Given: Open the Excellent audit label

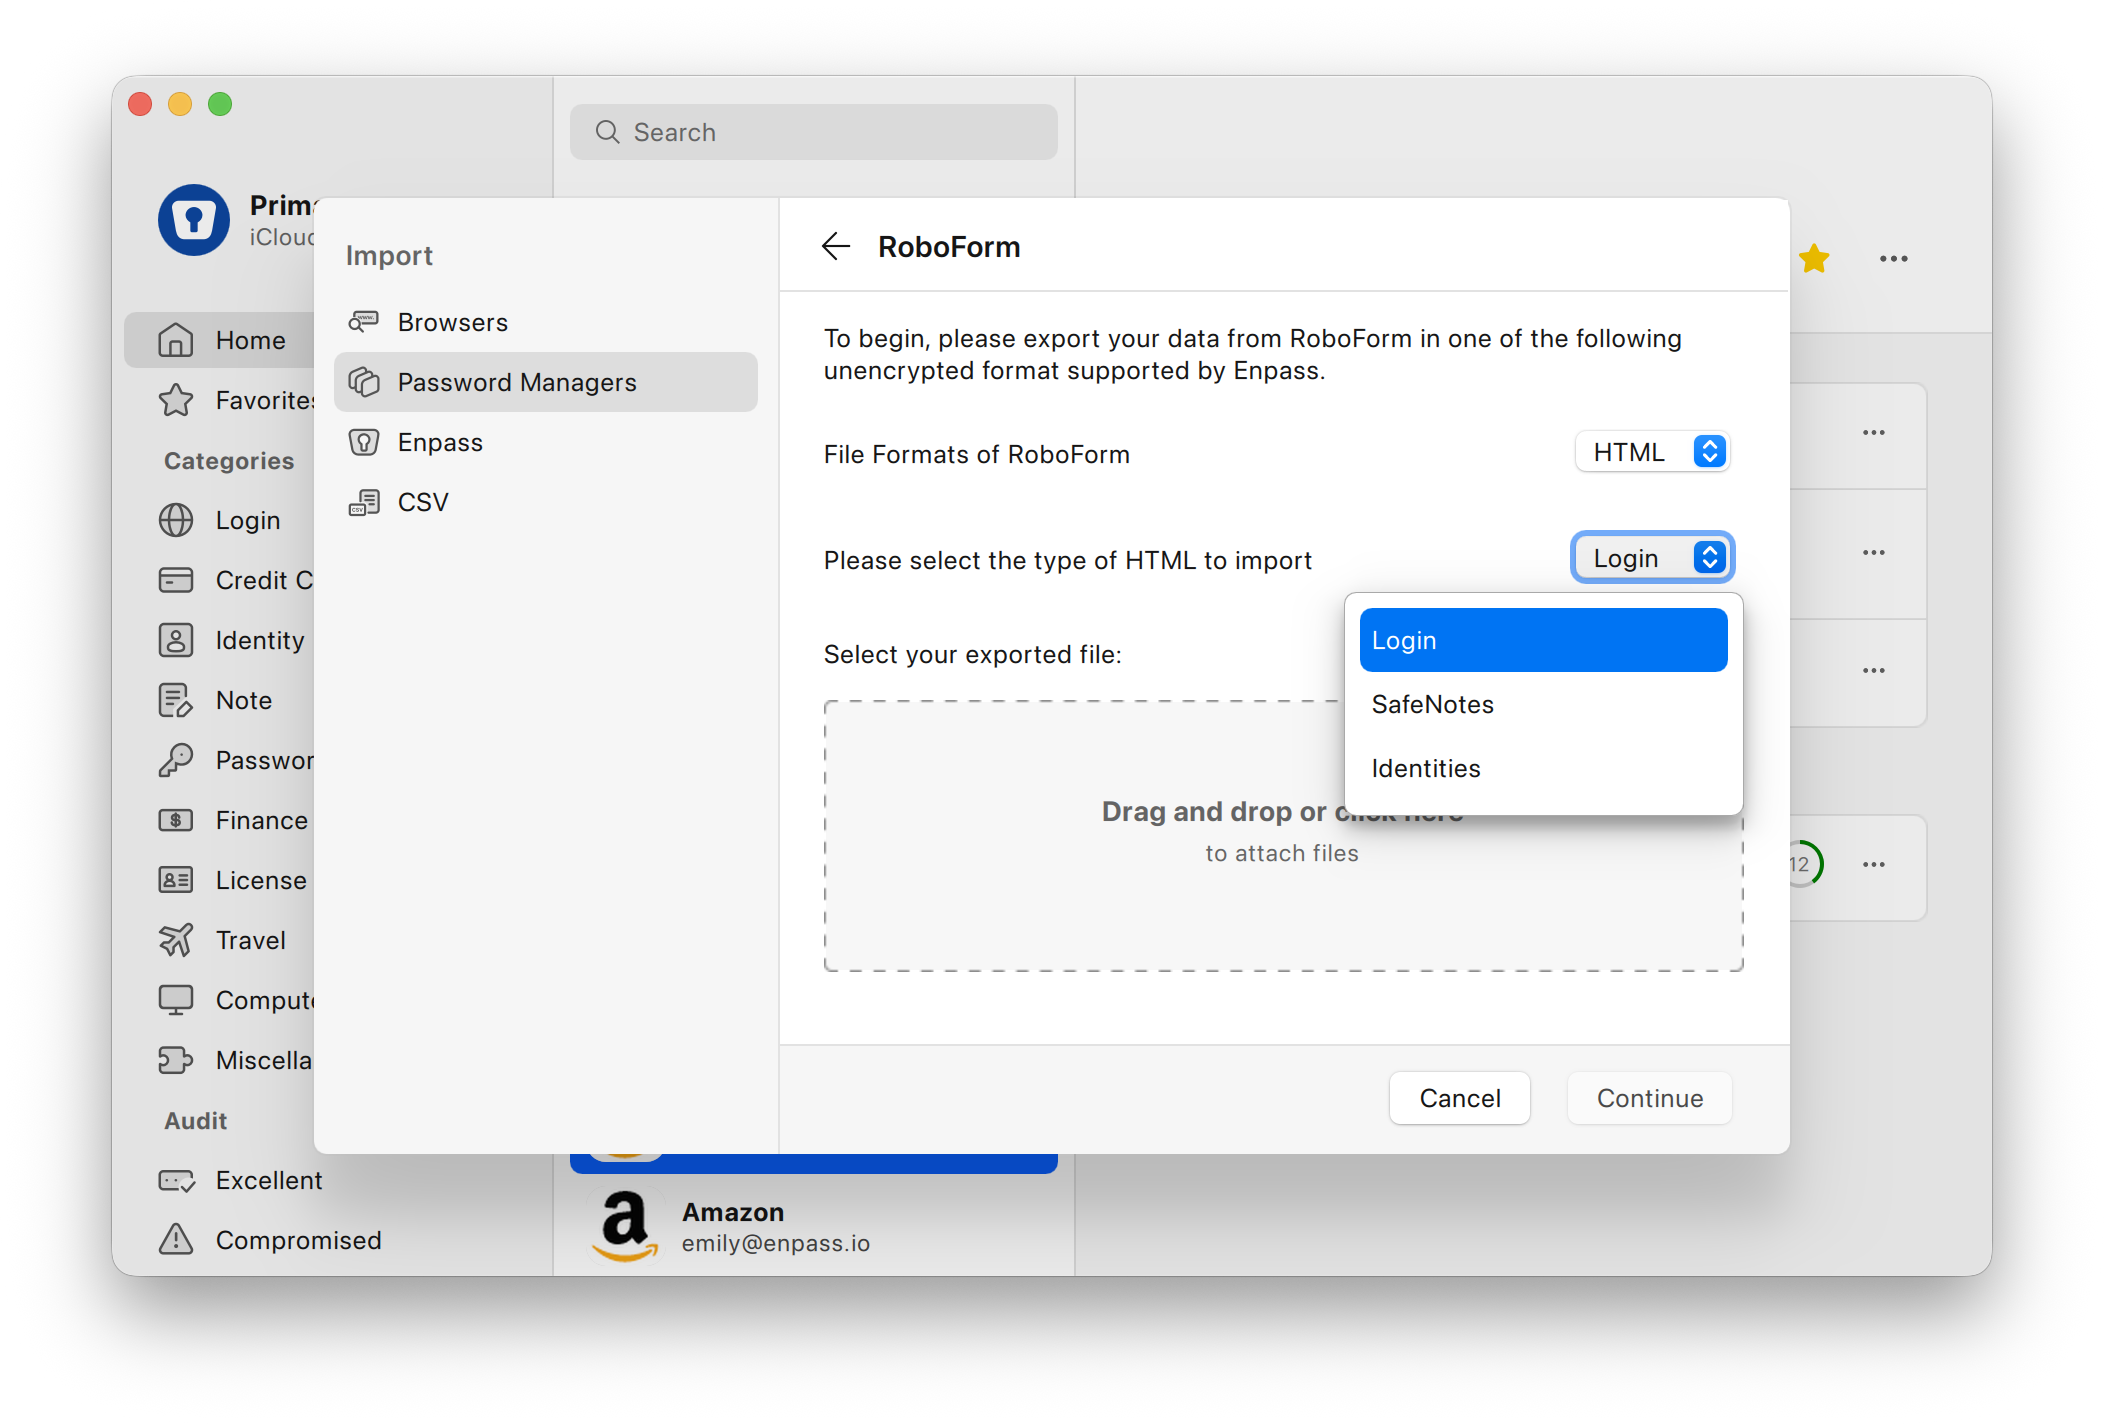Looking at the screenshot, I should [x=269, y=1180].
